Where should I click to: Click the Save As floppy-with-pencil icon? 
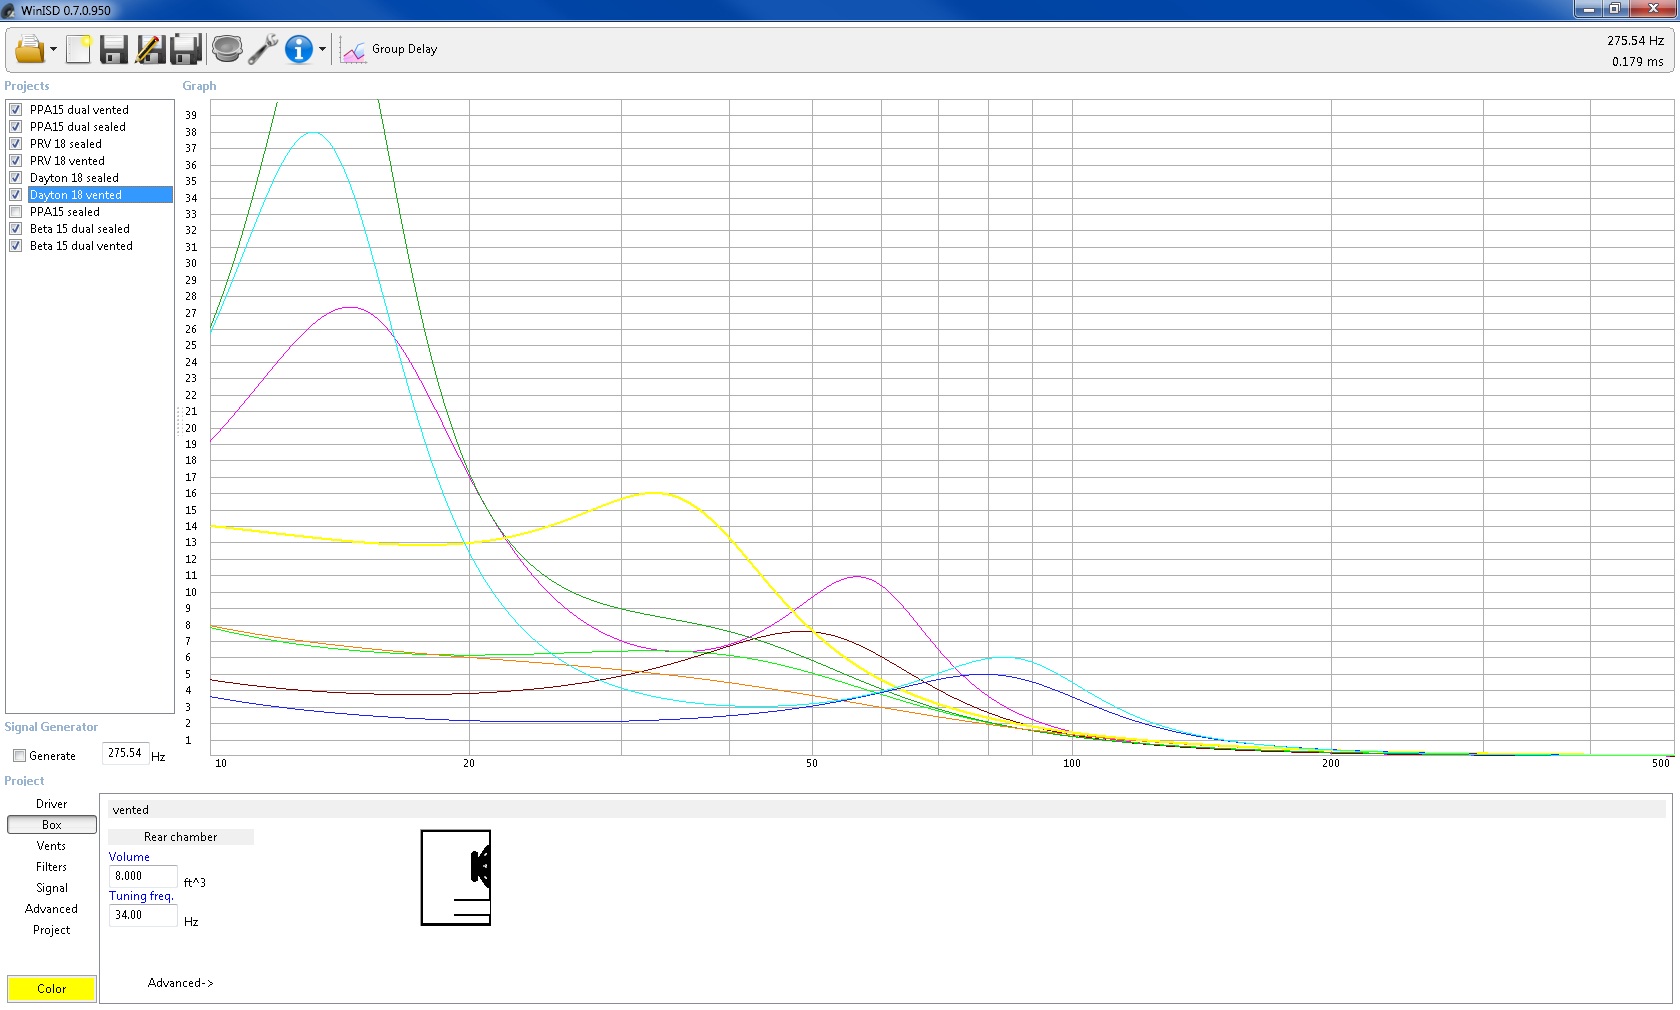coord(150,49)
